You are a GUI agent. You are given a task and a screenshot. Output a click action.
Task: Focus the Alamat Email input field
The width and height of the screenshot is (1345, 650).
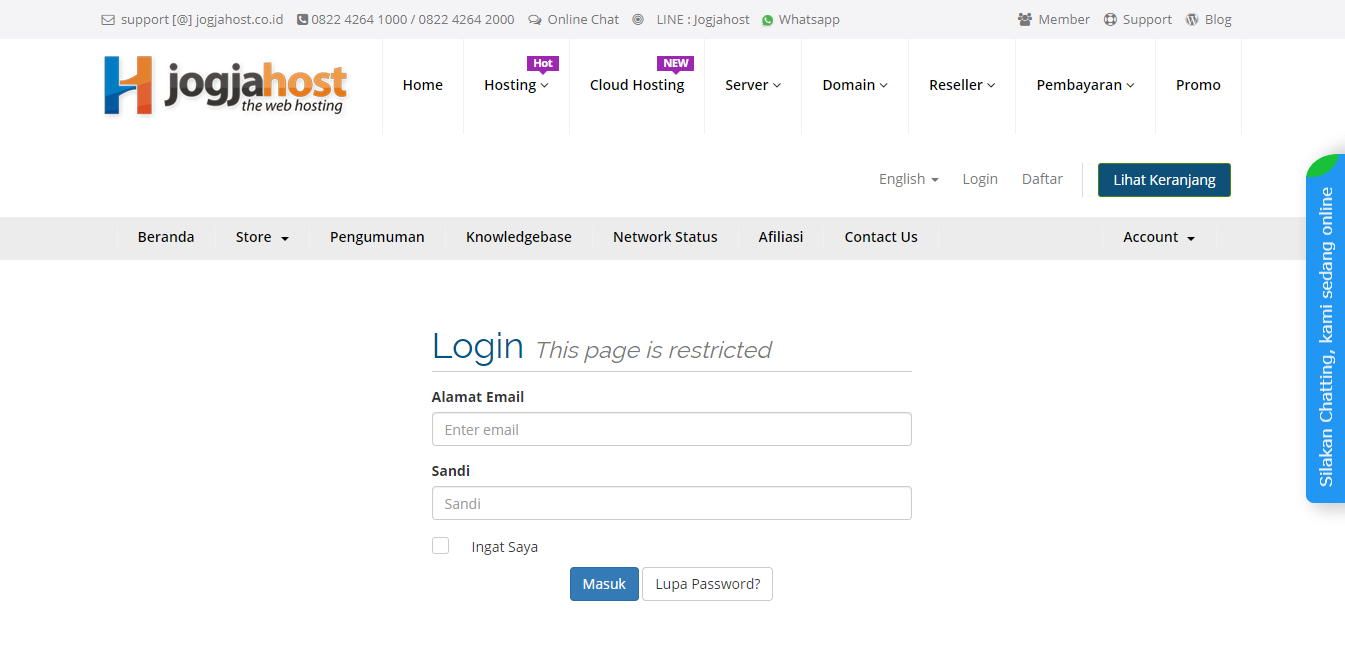(671, 430)
